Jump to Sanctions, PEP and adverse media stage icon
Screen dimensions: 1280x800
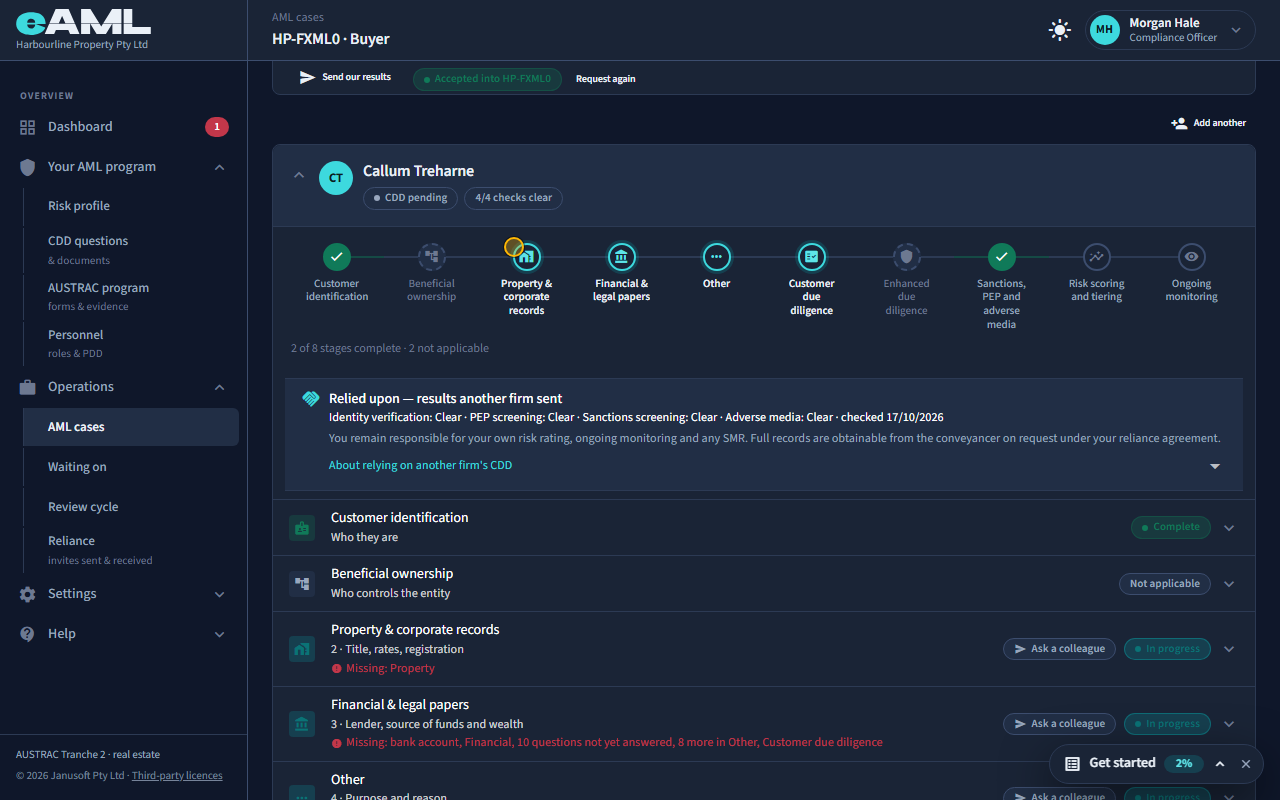click(1002, 257)
